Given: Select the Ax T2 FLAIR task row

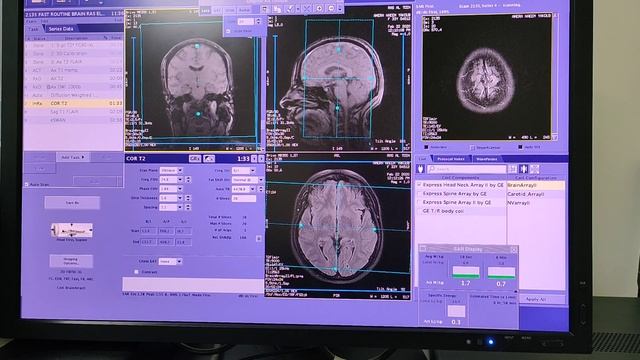Looking at the screenshot, I should point(73,62).
